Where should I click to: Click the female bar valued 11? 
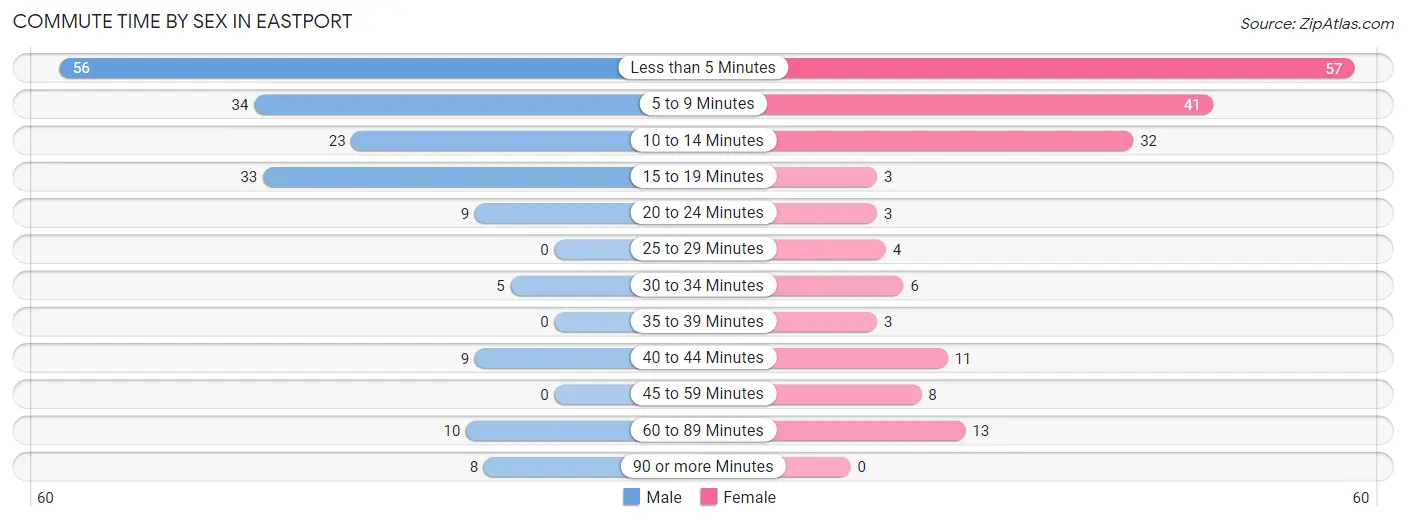click(x=862, y=358)
